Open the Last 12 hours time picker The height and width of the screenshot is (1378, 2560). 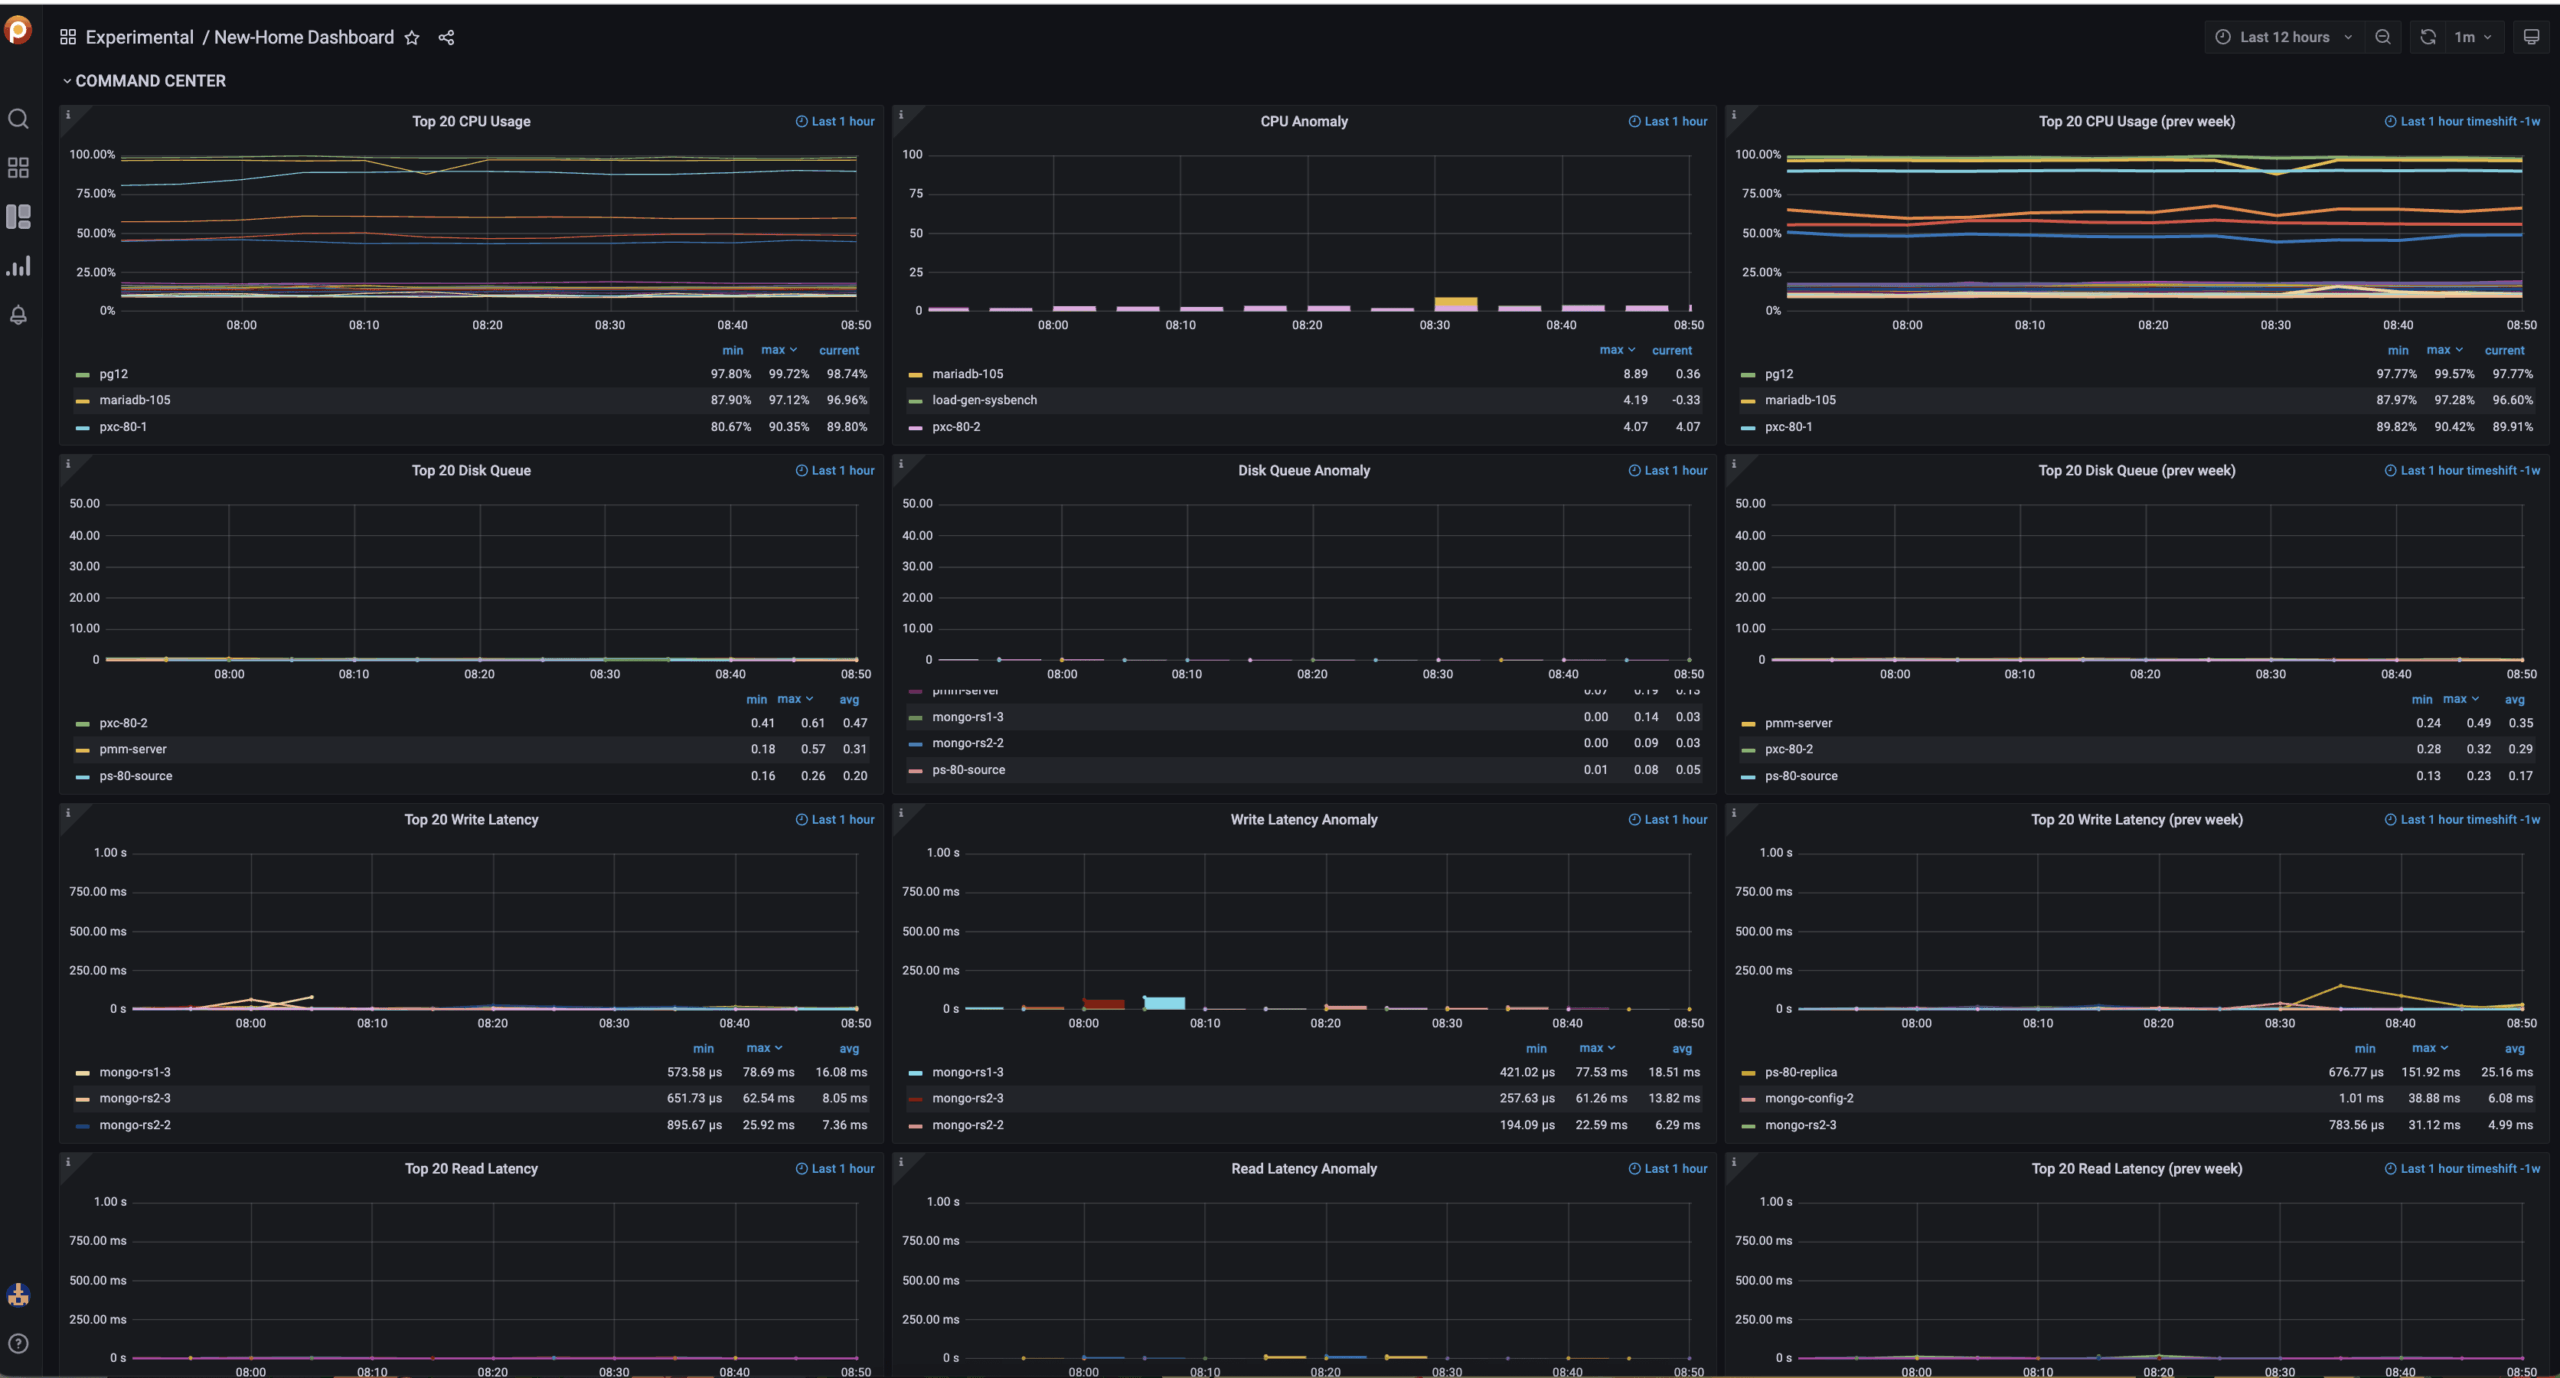click(x=2283, y=36)
